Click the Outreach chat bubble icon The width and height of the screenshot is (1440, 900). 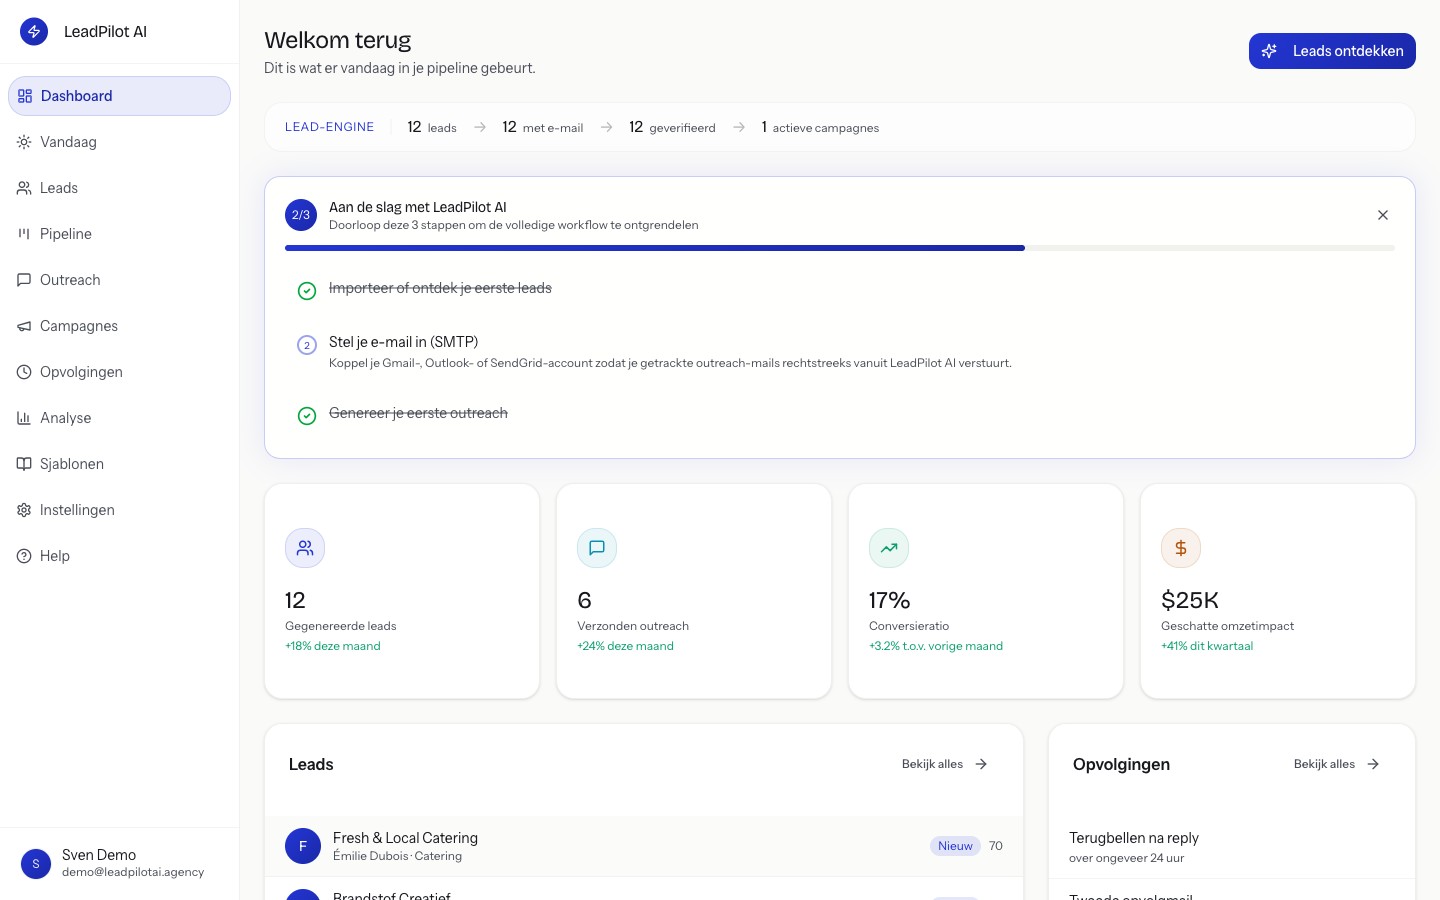pyautogui.click(x=24, y=280)
